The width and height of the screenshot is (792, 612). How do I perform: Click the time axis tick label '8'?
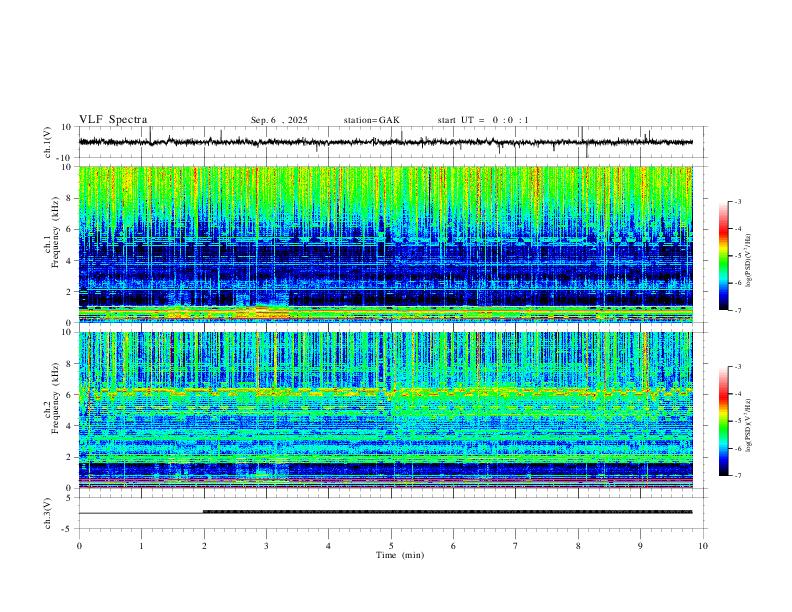578,546
